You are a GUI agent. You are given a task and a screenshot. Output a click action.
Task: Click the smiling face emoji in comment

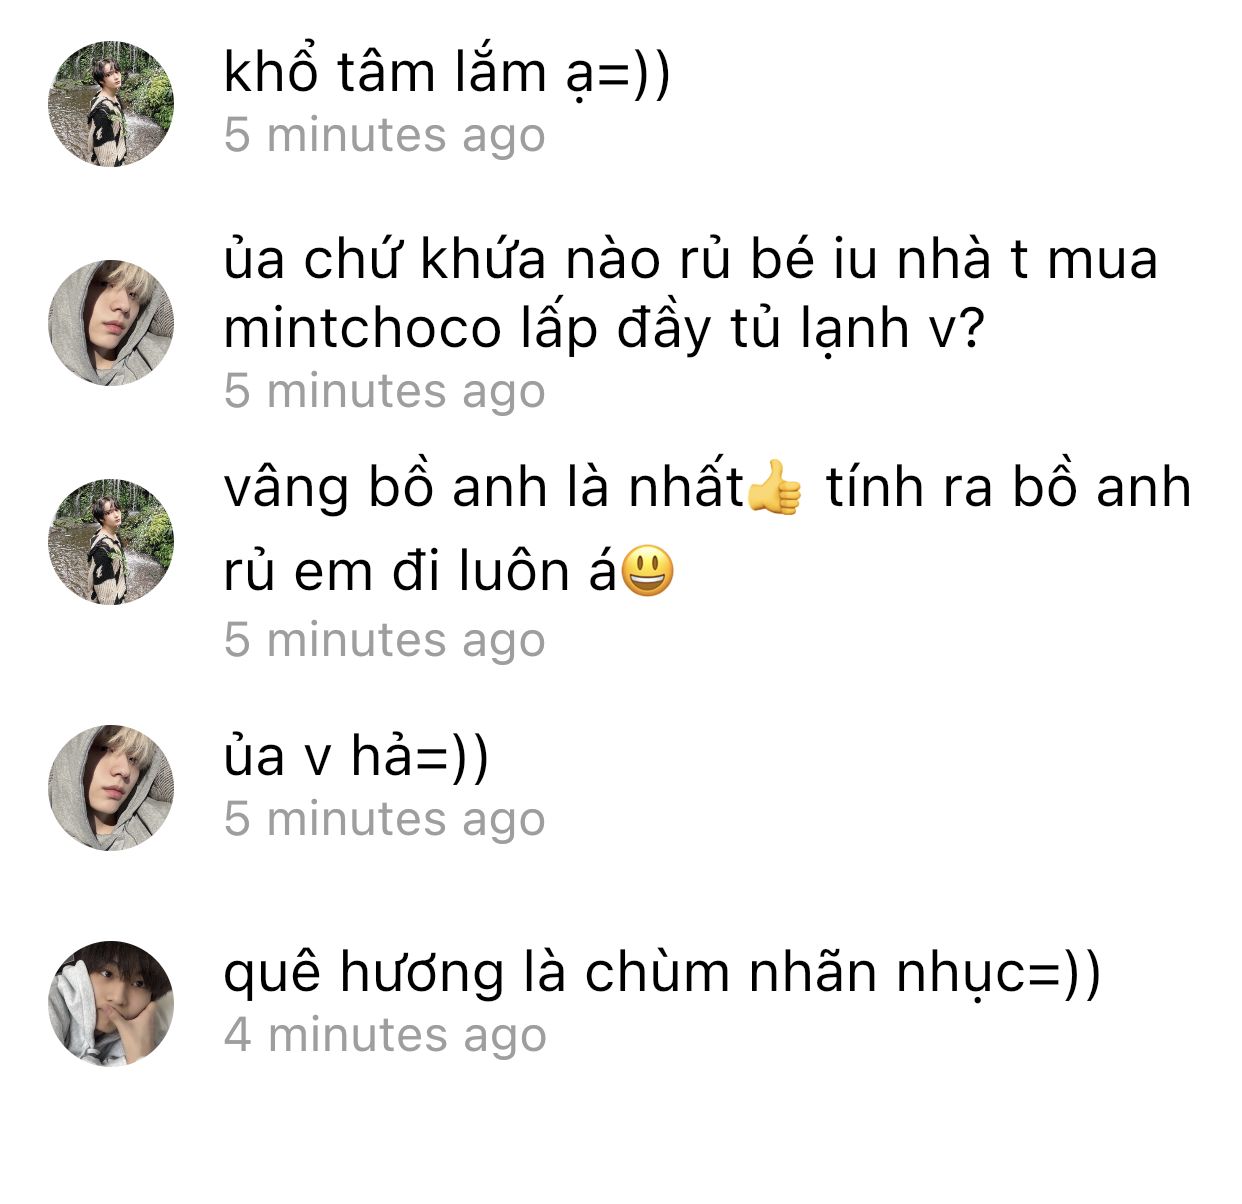tap(647, 572)
